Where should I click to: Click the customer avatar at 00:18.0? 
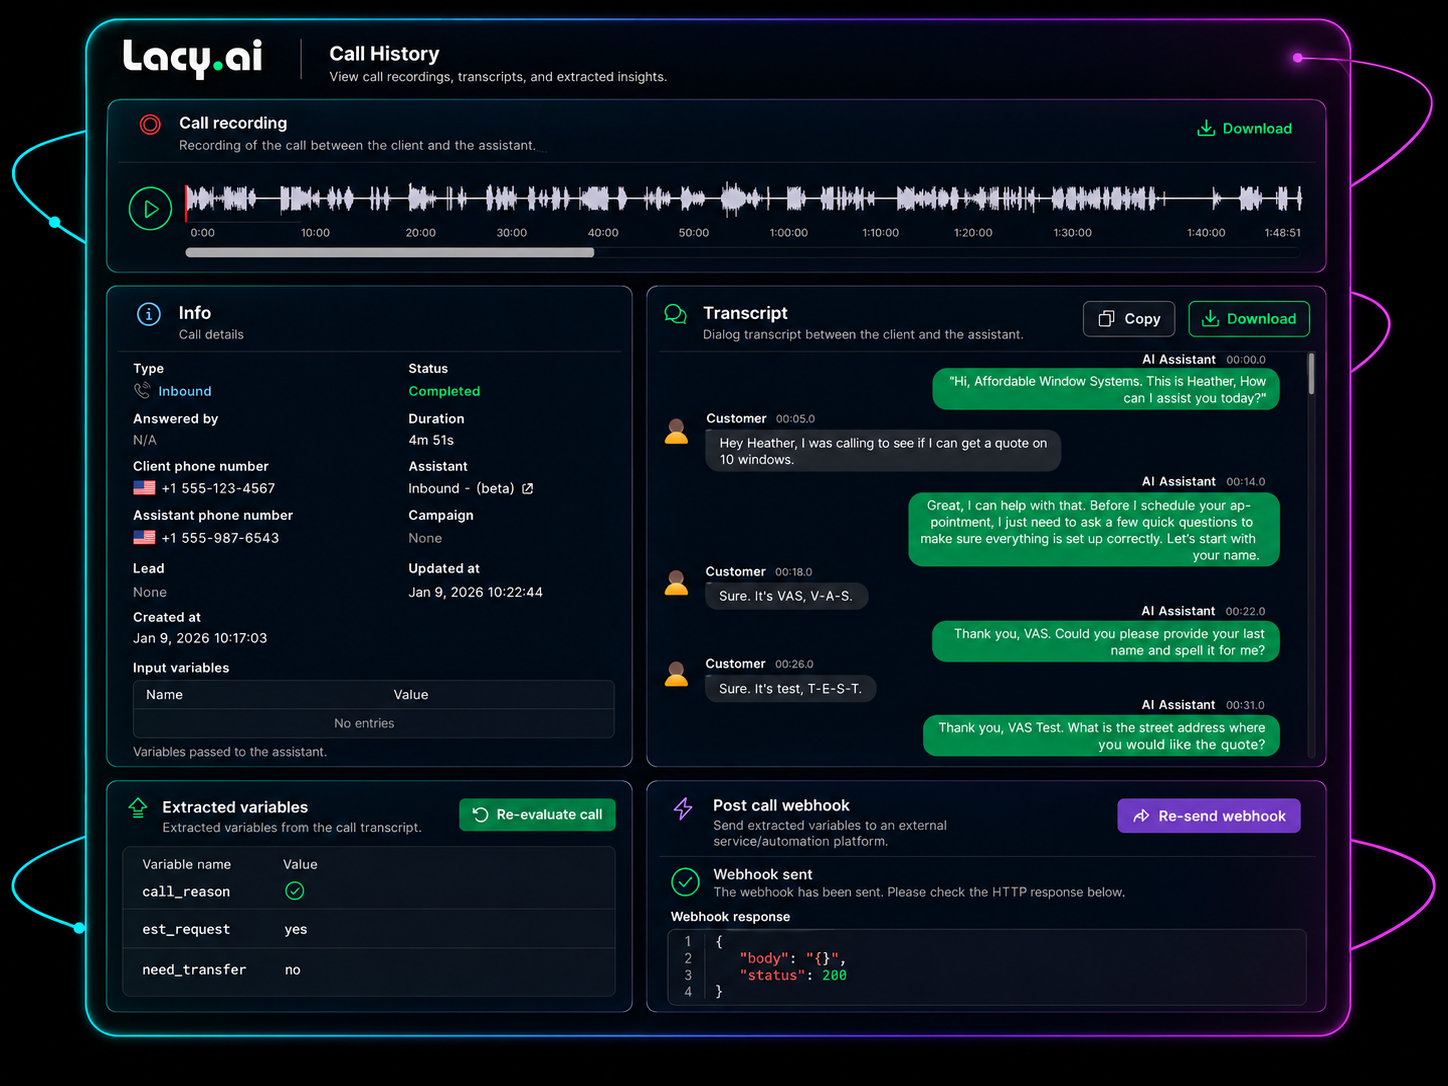676,582
